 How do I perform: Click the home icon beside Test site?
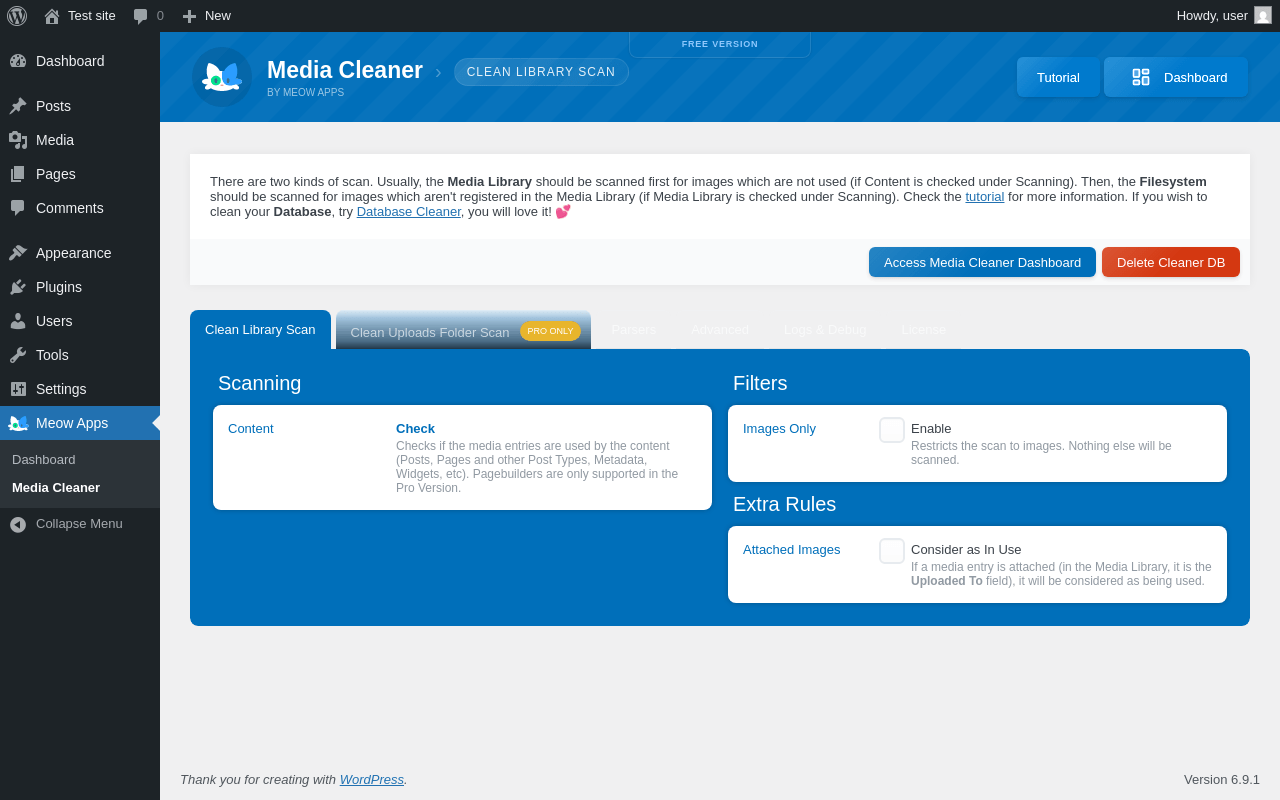click(x=52, y=16)
